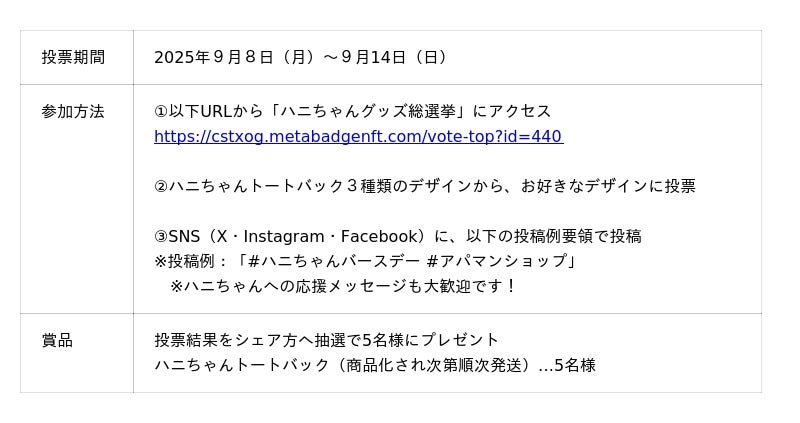Click the 投票期間 header cell
Screen dimensions: 800x423
pos(73,58)
